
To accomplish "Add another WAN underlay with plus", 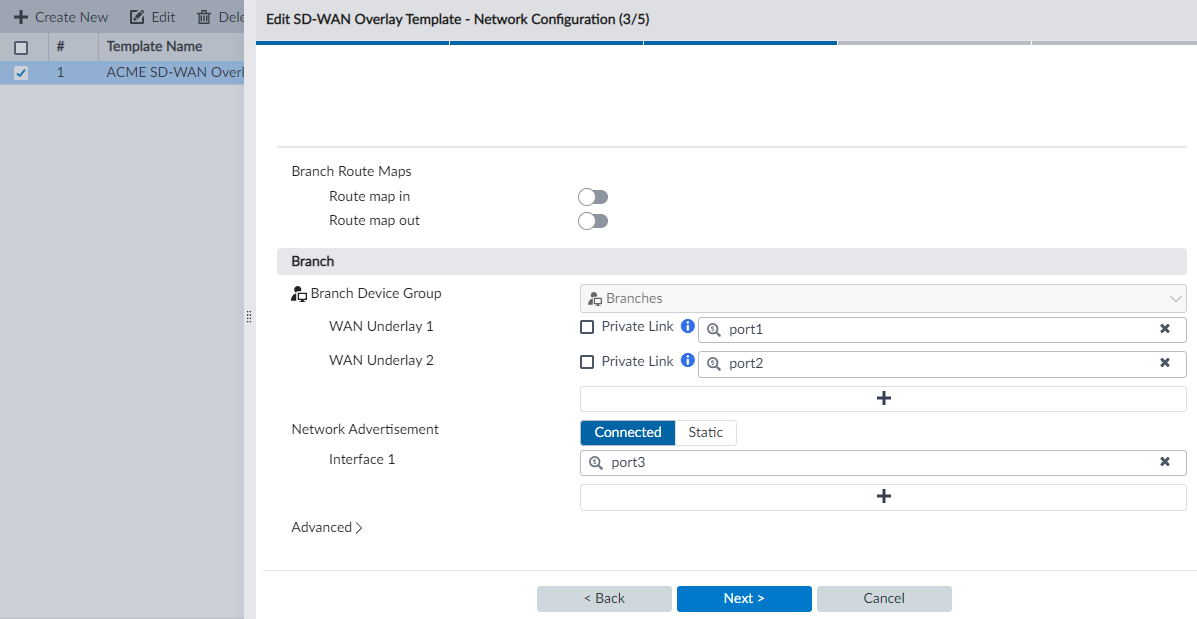I will (883, 398).
